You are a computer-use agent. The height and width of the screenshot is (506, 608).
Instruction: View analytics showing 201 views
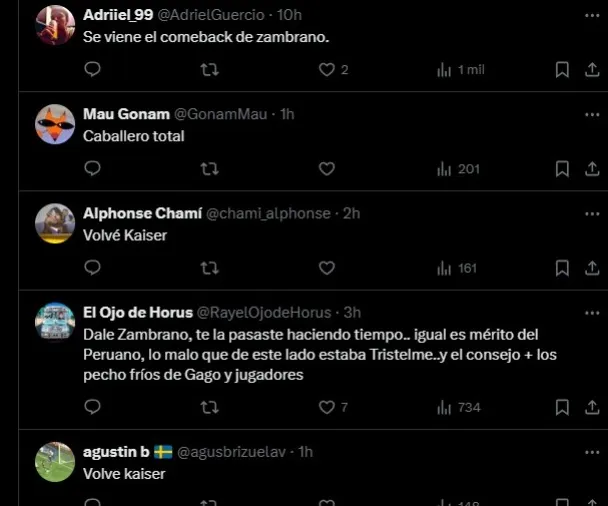(x=459, y=169)
